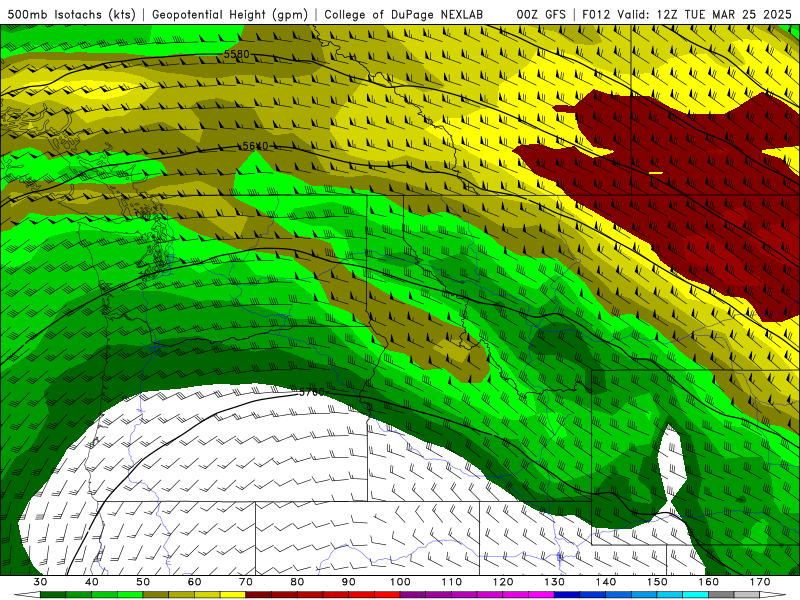
Task: Click the '500mb Isotachs (kts)' title text
Action: pos(71,15)
